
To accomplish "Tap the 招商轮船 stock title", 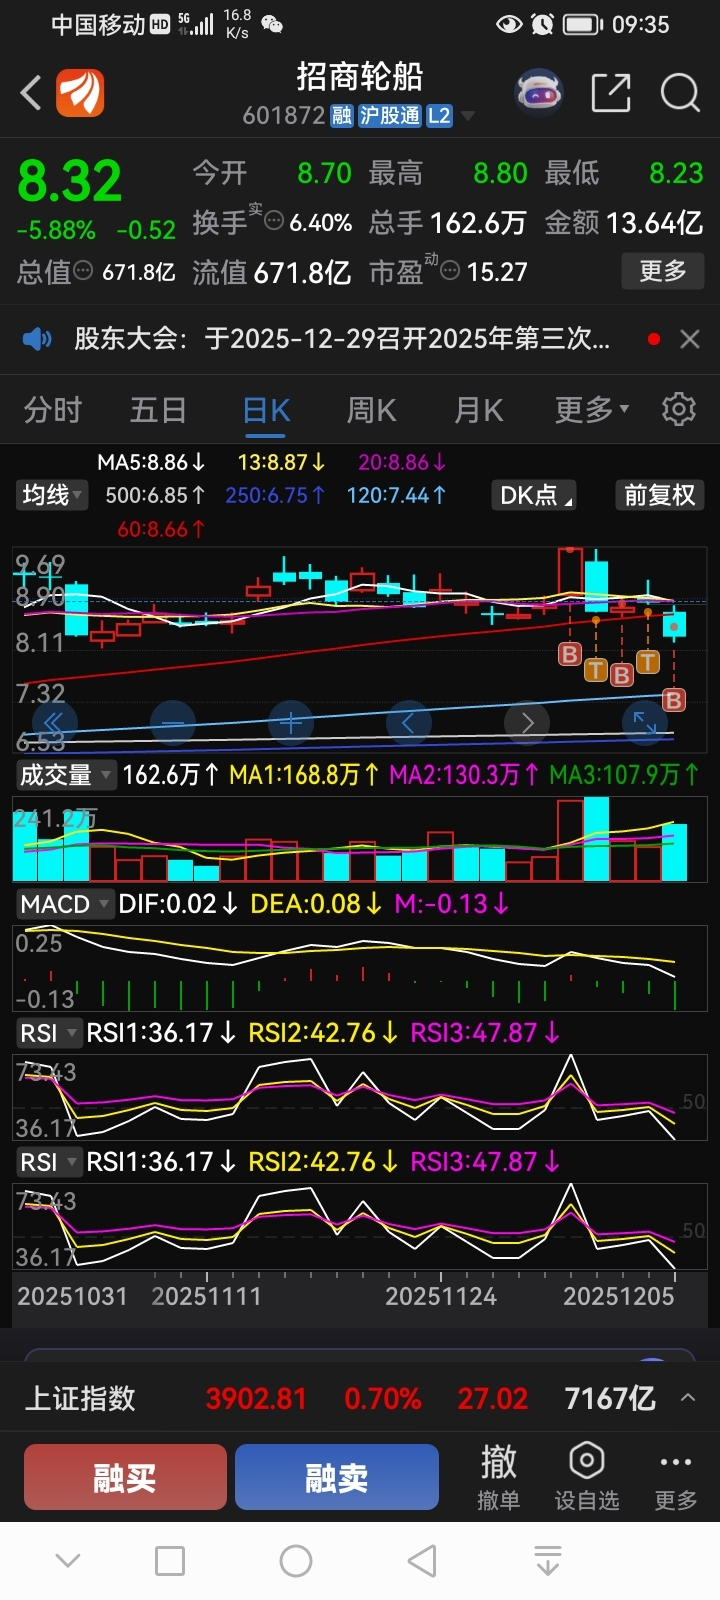I will pyautogui.click(x=360, y=77).
